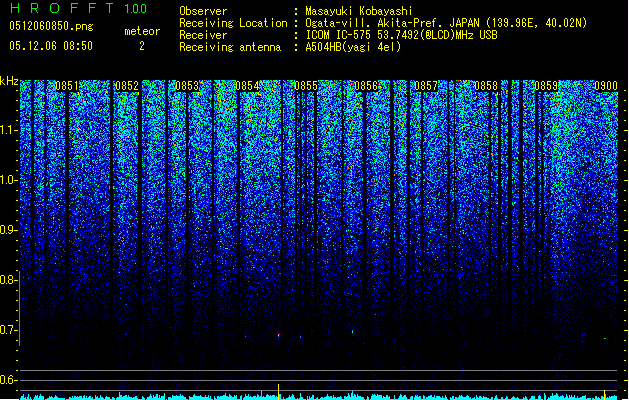Click the date stamp 05.12.06 08:50
This screenshot has width=629, height=400.
coord(51,46)
